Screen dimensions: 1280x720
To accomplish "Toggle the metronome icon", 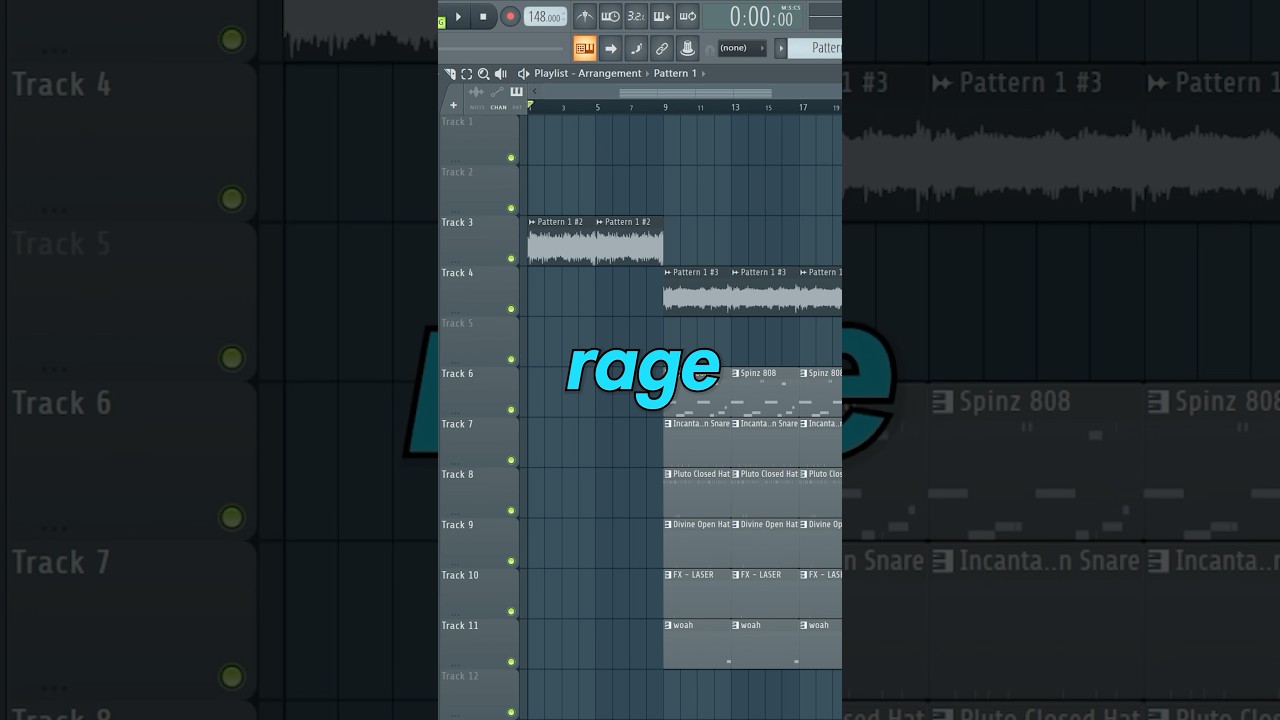I will [585, 16].
